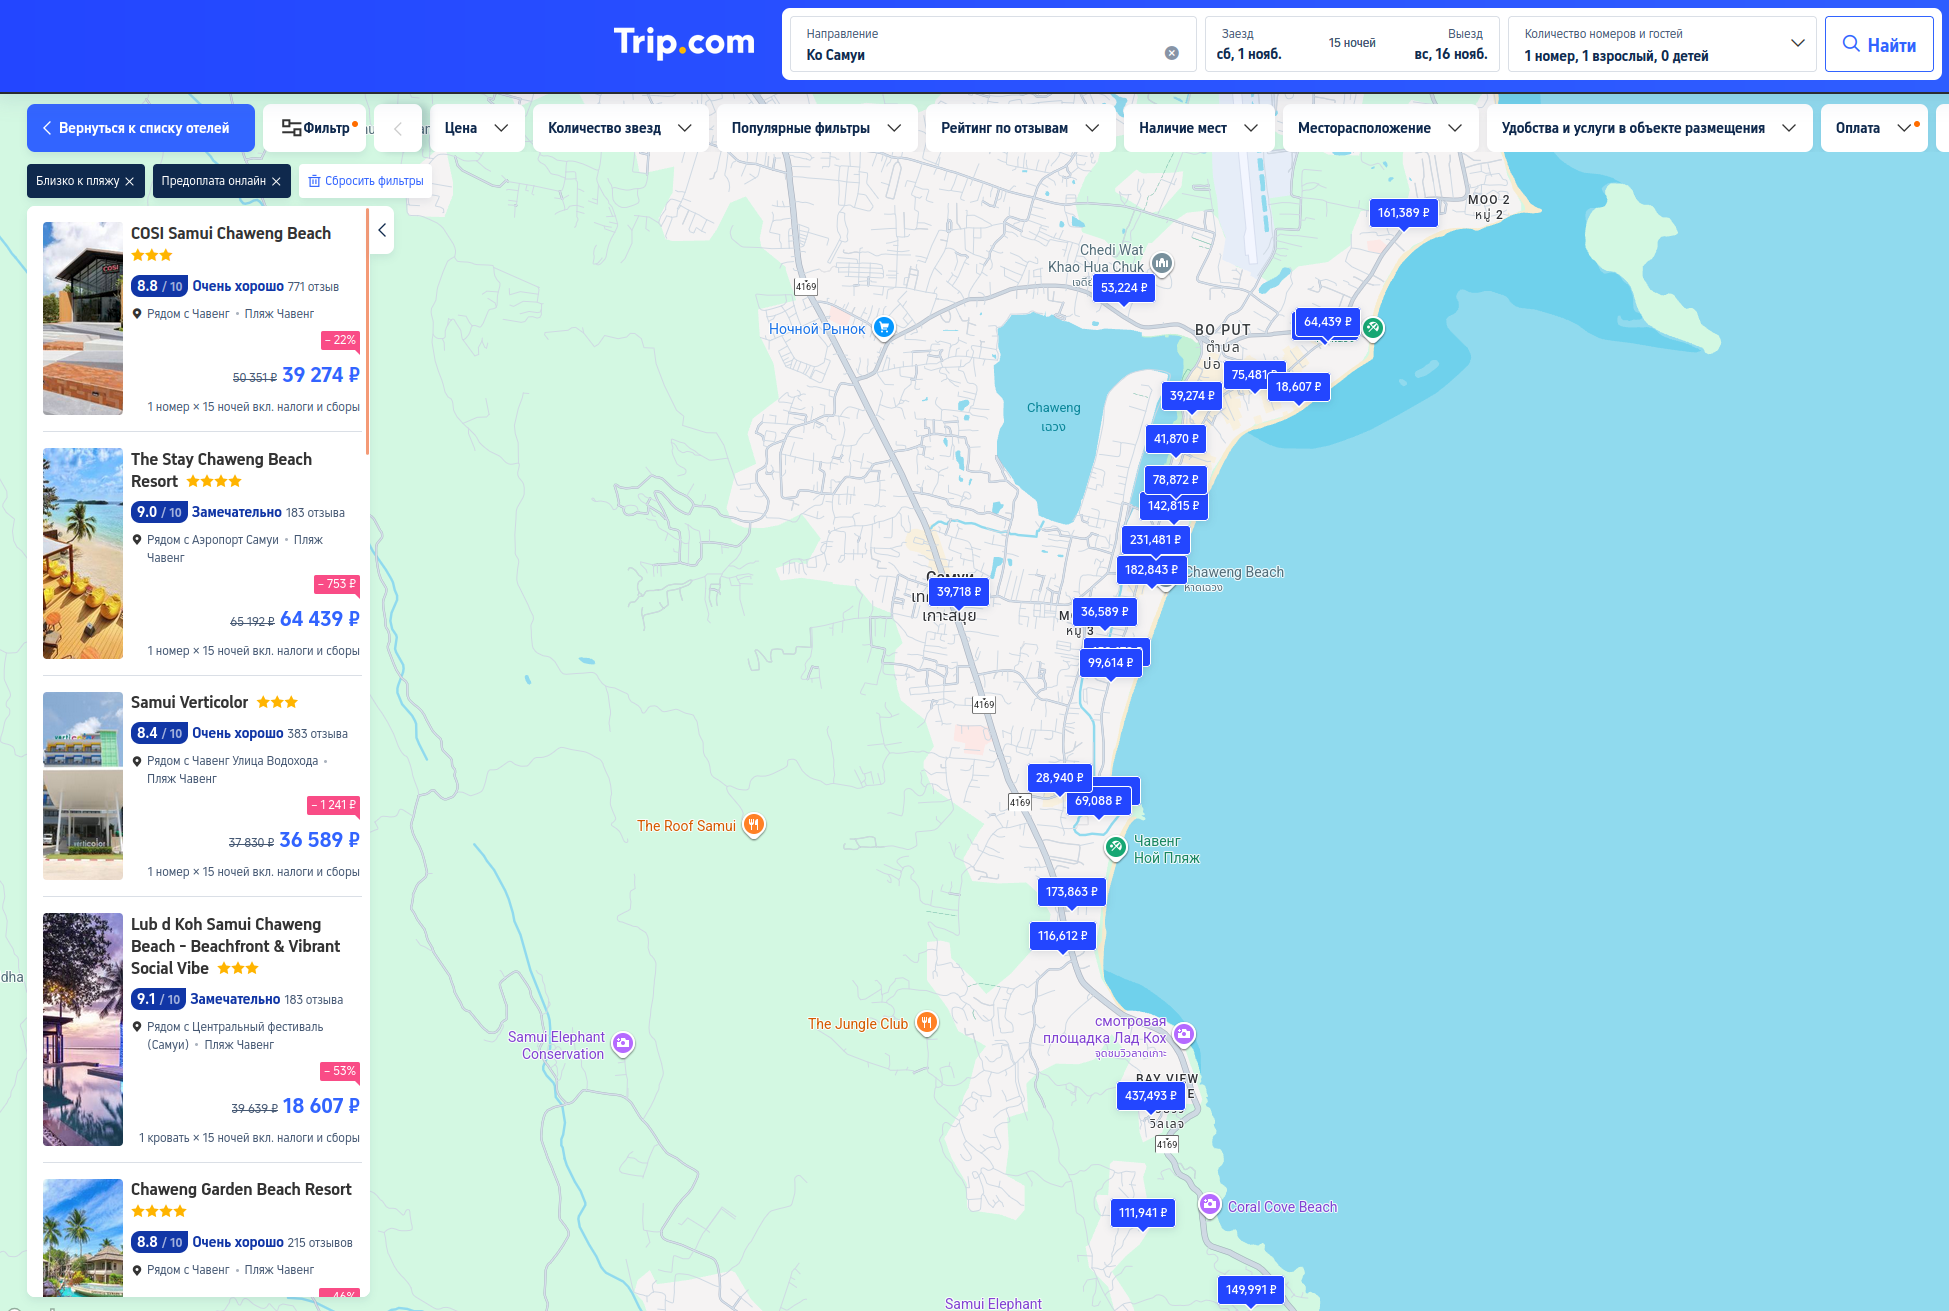The height and width of the screenshot is (1311, 1949).
Task: Click Сбросить фильтры link
Action: click(366, 181)
